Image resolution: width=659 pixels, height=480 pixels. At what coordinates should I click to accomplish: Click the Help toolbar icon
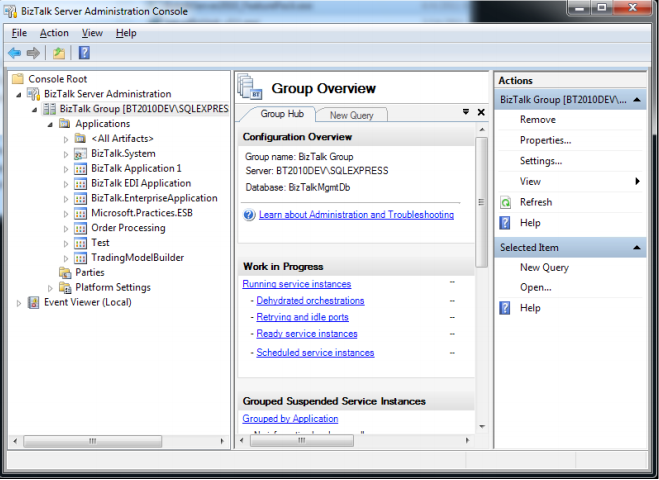tap(84, 53)
